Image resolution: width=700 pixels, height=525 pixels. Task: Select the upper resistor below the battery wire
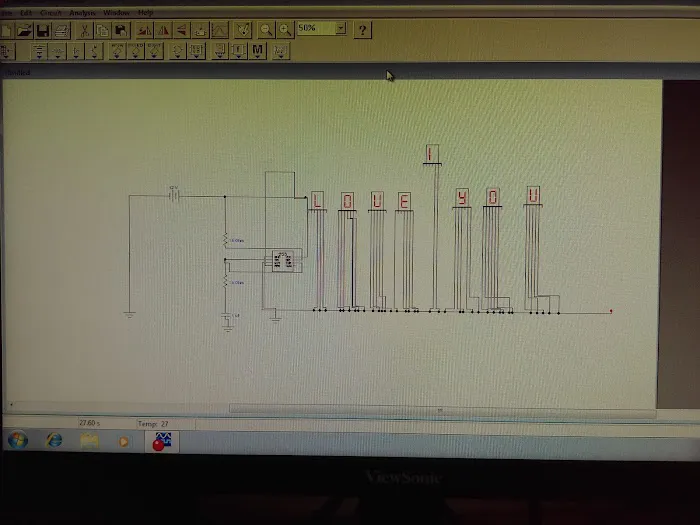[x=225, y=241]
